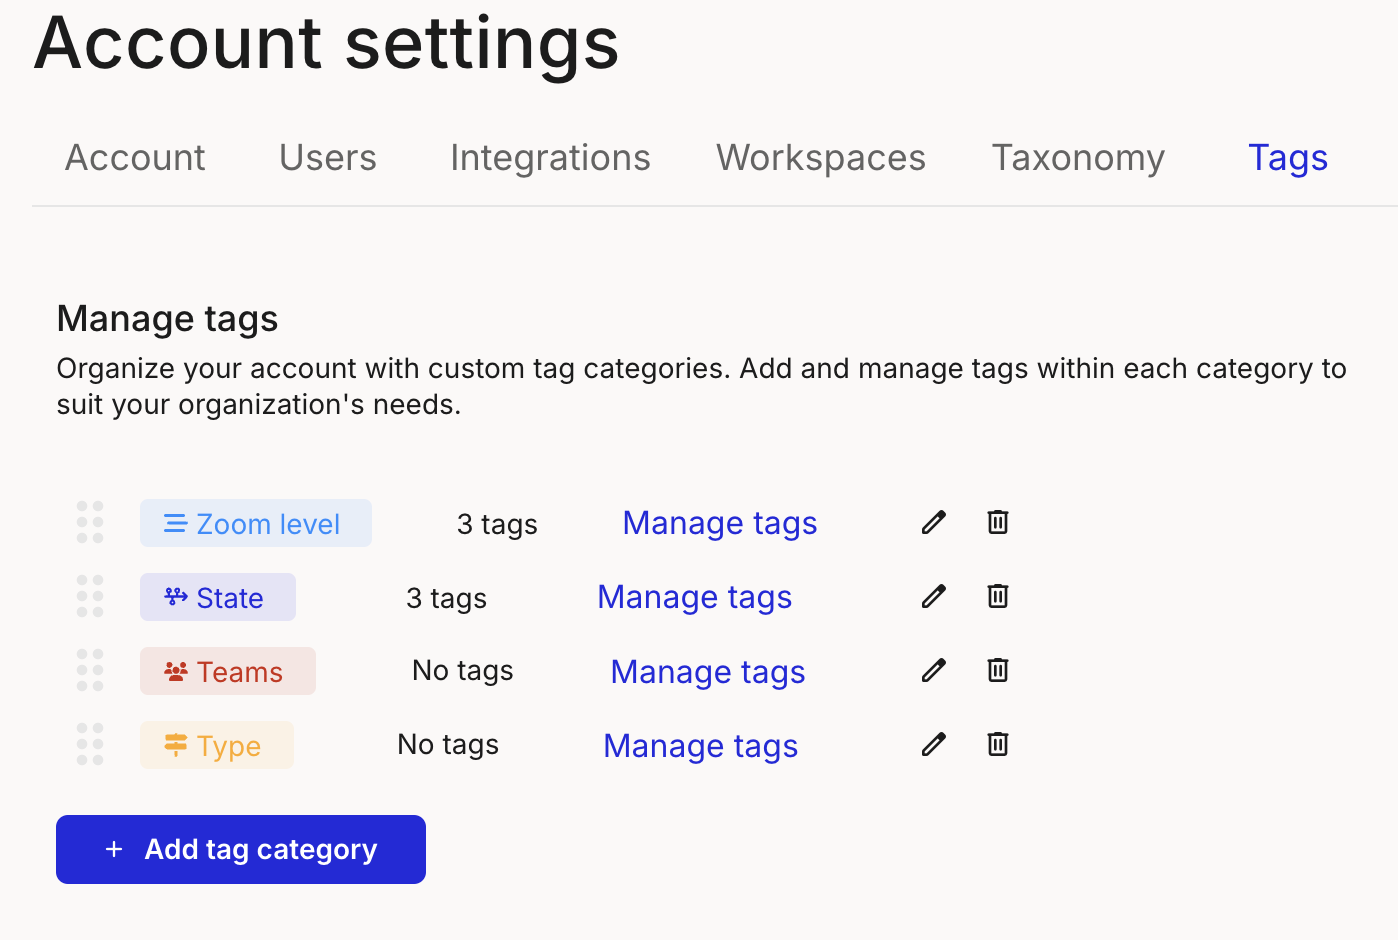
Task: Click the drag handle beside Teams
Action: pos(90,670)
